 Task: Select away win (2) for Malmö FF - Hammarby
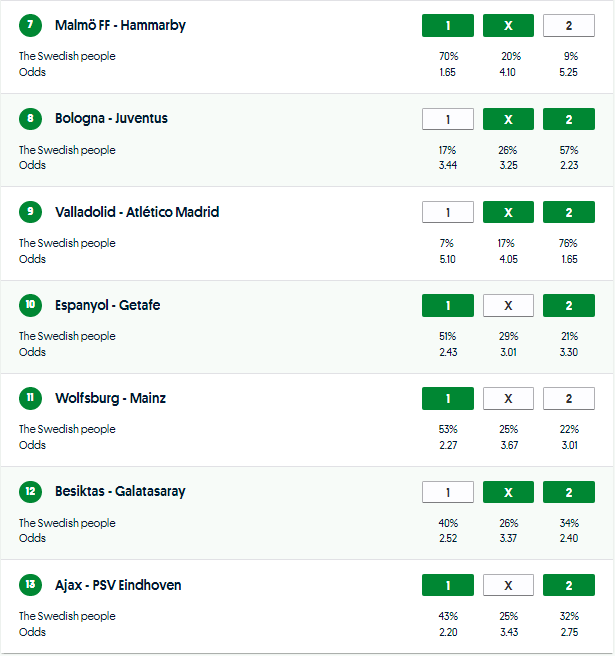point(568,26)
